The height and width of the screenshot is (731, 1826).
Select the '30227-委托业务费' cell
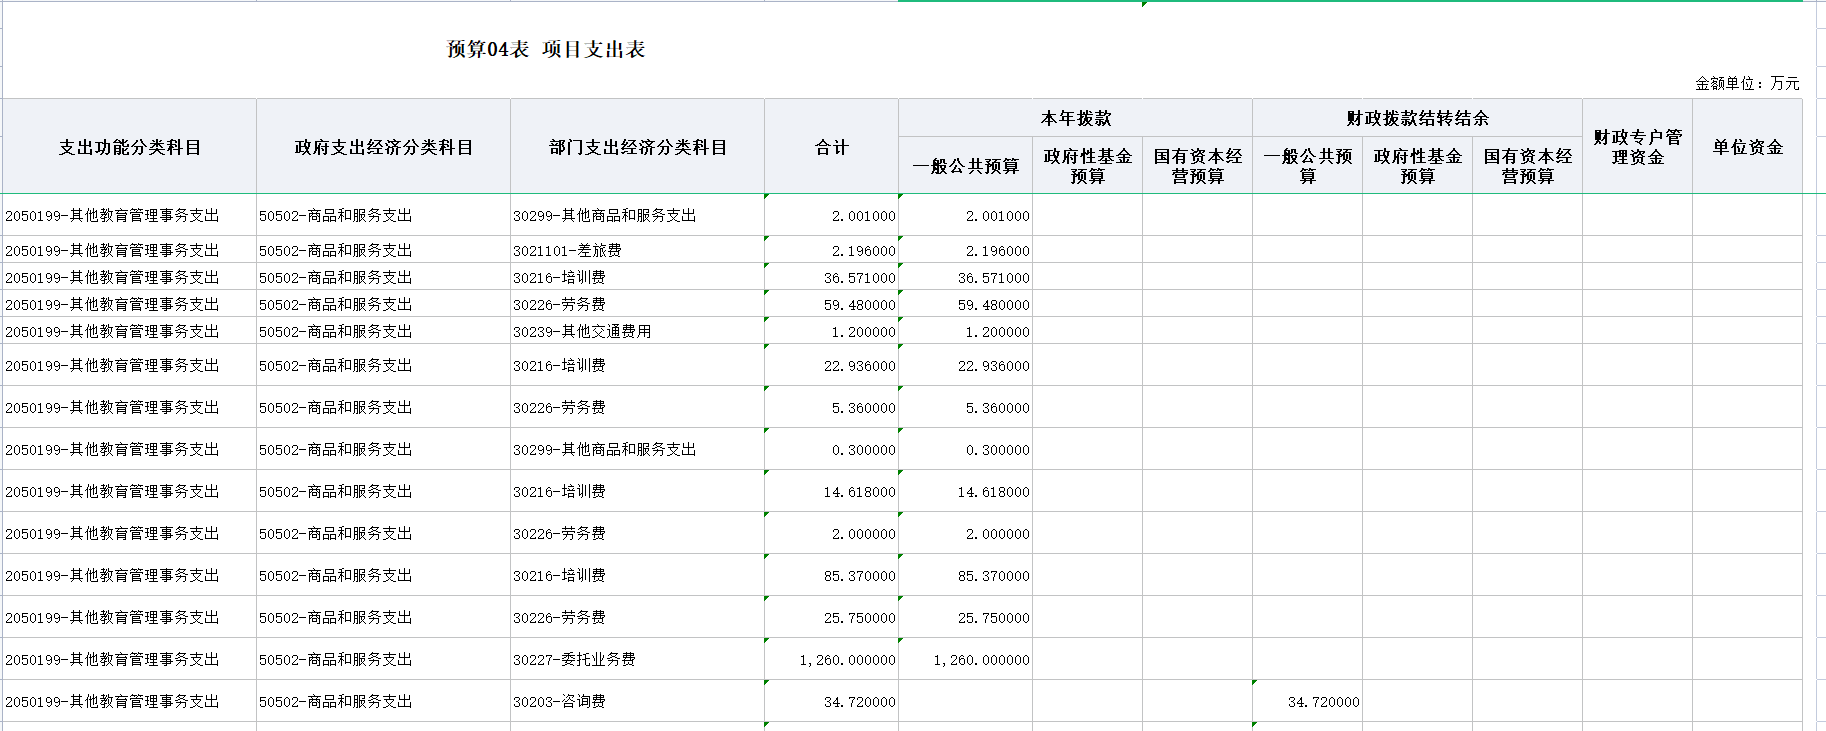(574, 660)
